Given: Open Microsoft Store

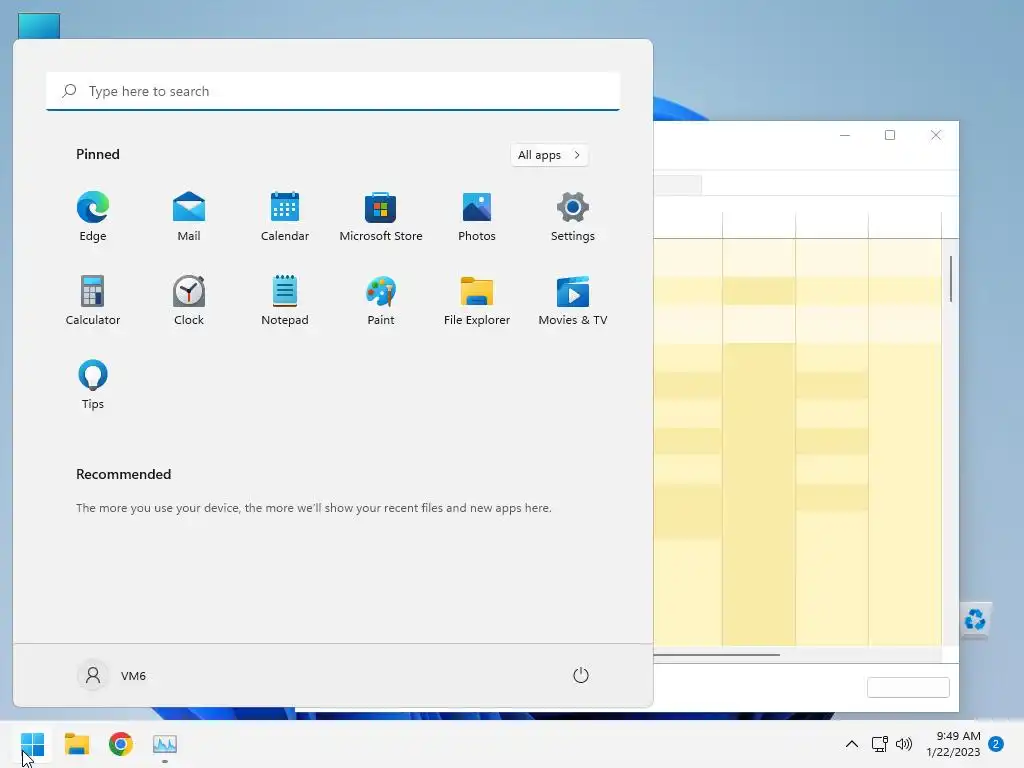Looking at the screenshot, I should tap(381, 217).
